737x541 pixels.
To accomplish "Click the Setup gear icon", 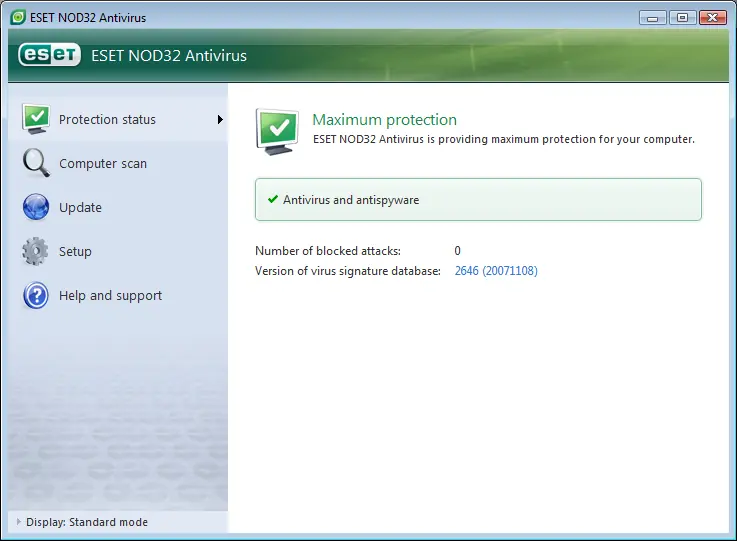I will coord(35,251).
